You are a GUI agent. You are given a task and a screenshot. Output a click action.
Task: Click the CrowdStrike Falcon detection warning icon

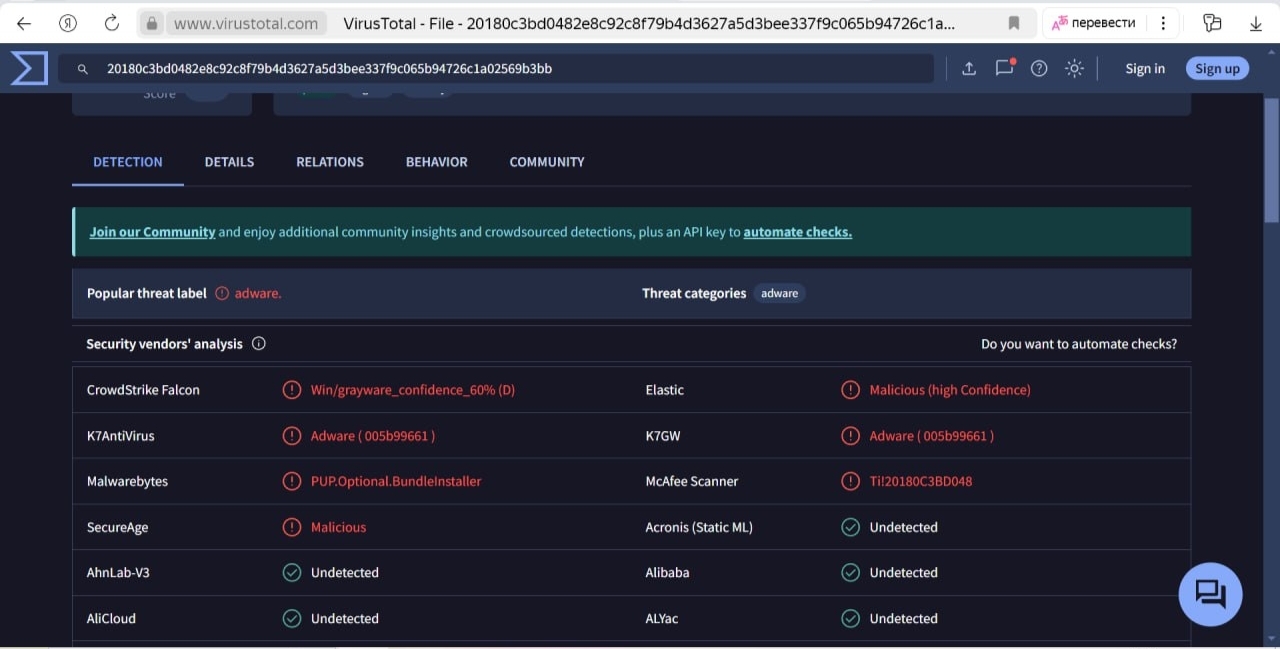[292, 390]
